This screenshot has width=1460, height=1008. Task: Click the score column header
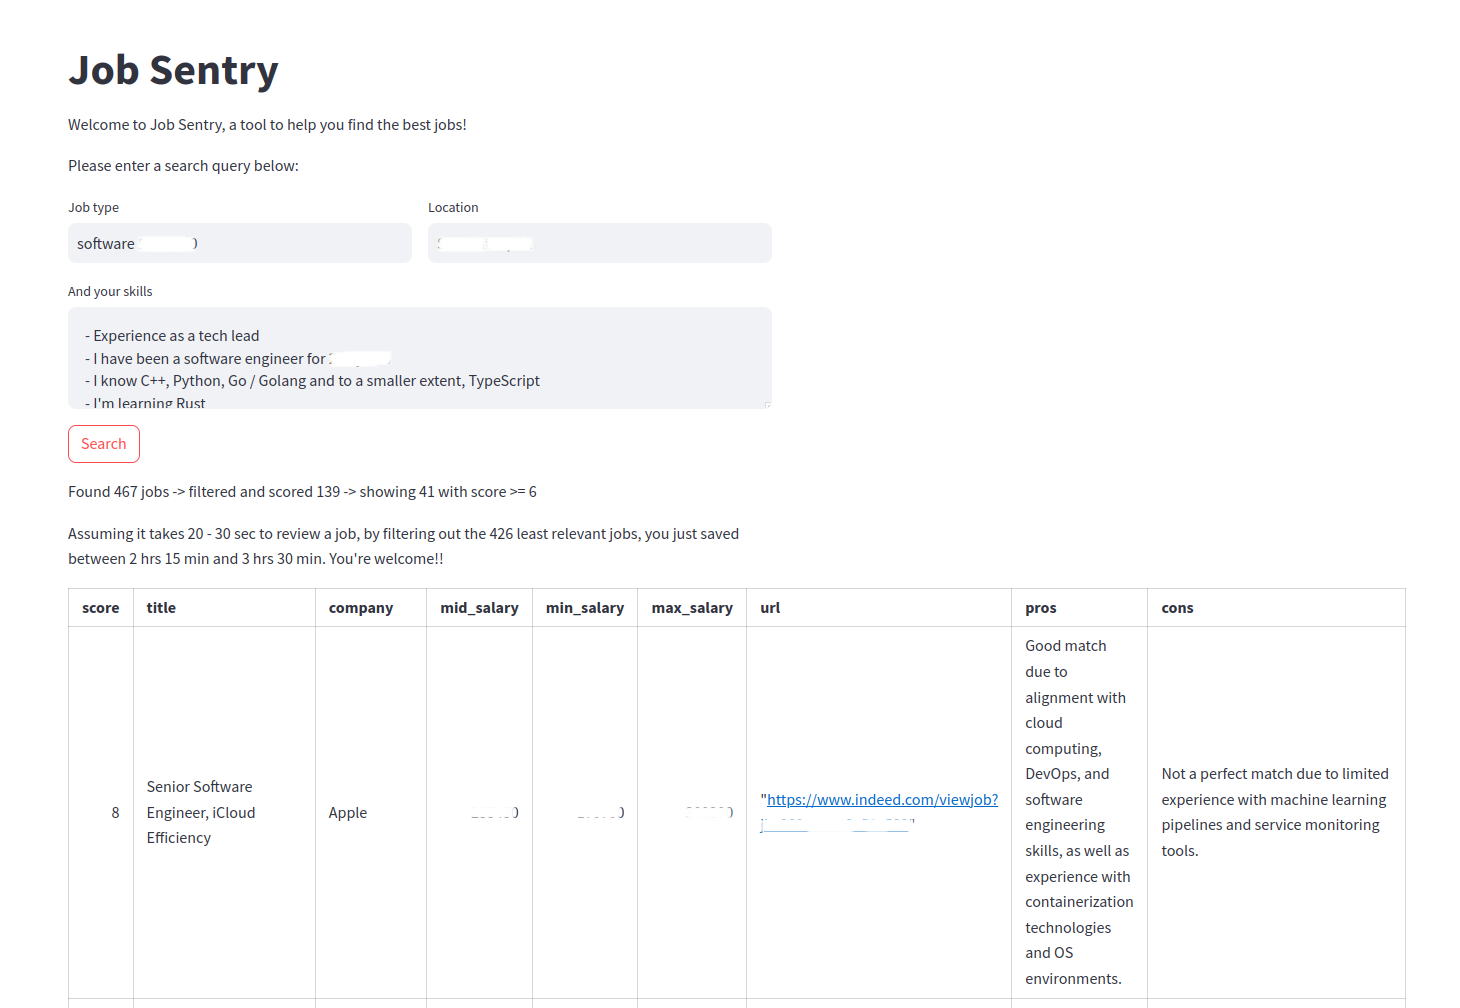click(101, 608)
